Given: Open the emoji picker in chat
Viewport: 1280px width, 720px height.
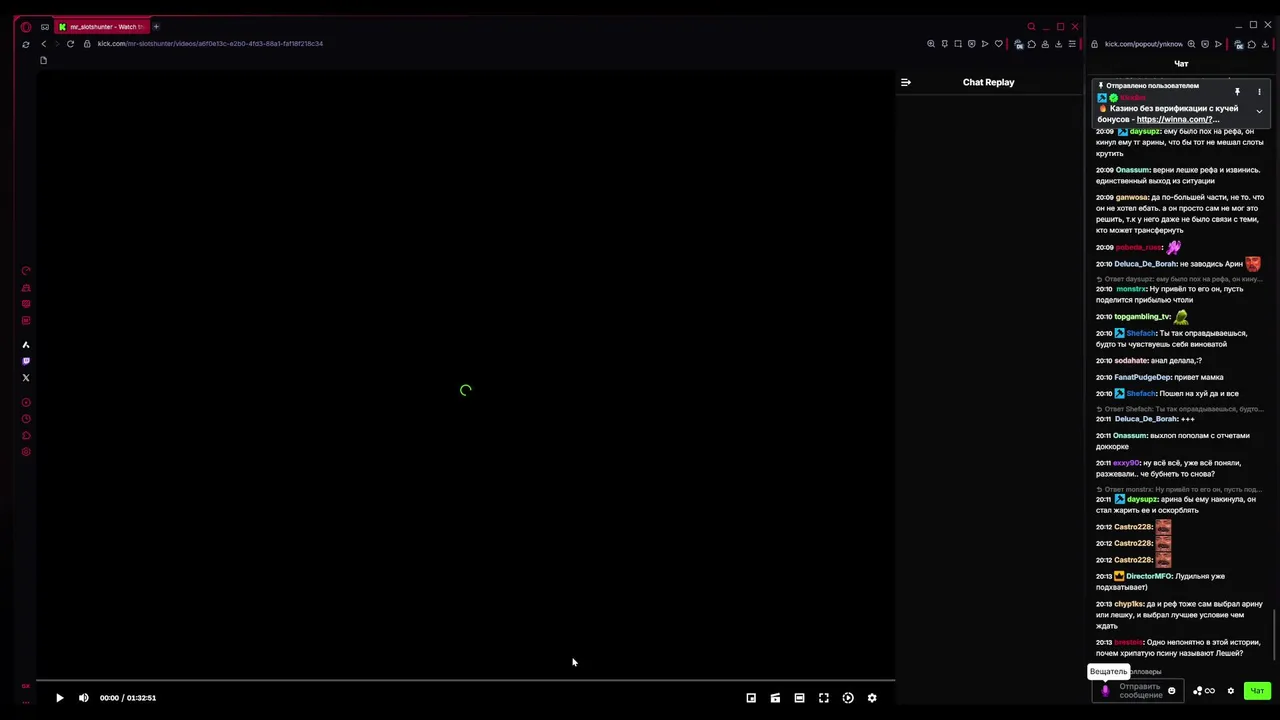Looking at the screenshot, I should point(1172,691).
